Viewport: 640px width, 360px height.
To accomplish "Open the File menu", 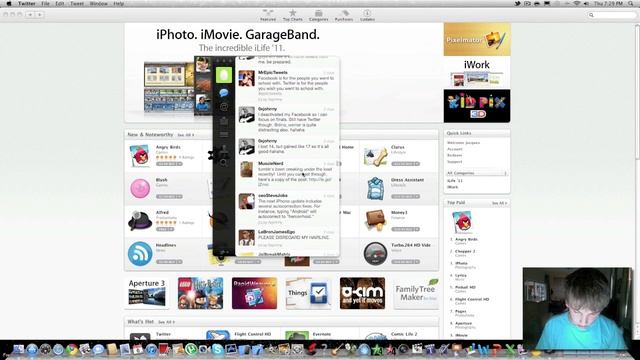I will (x=45, y=3).
